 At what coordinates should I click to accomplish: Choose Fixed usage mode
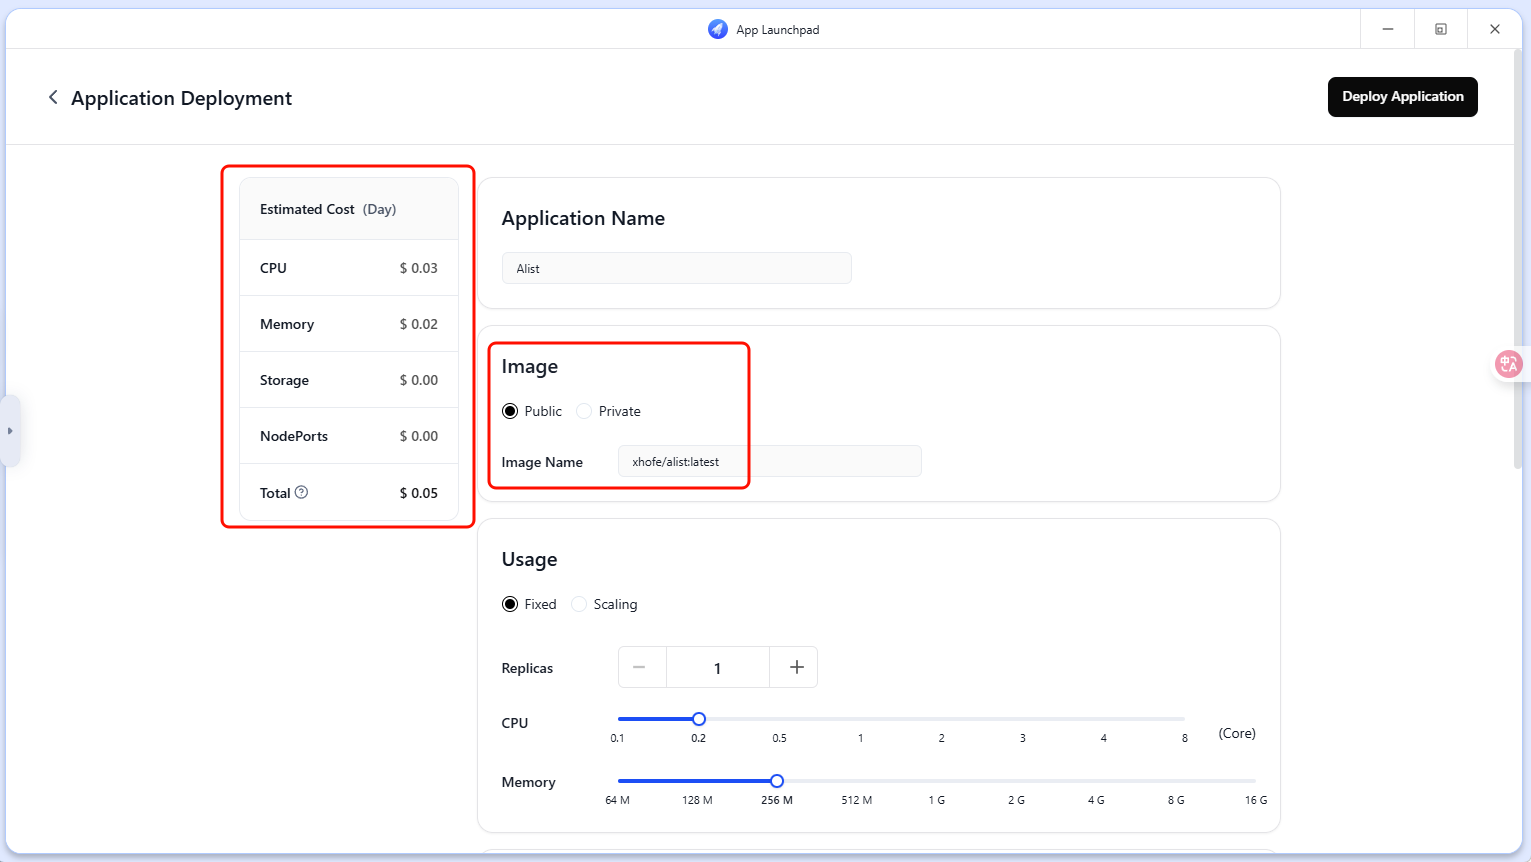click(x=510, y=604)
